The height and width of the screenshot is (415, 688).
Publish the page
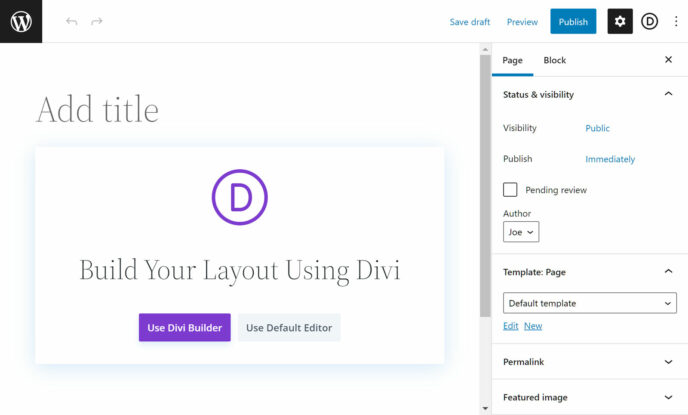tap(573, 21)
